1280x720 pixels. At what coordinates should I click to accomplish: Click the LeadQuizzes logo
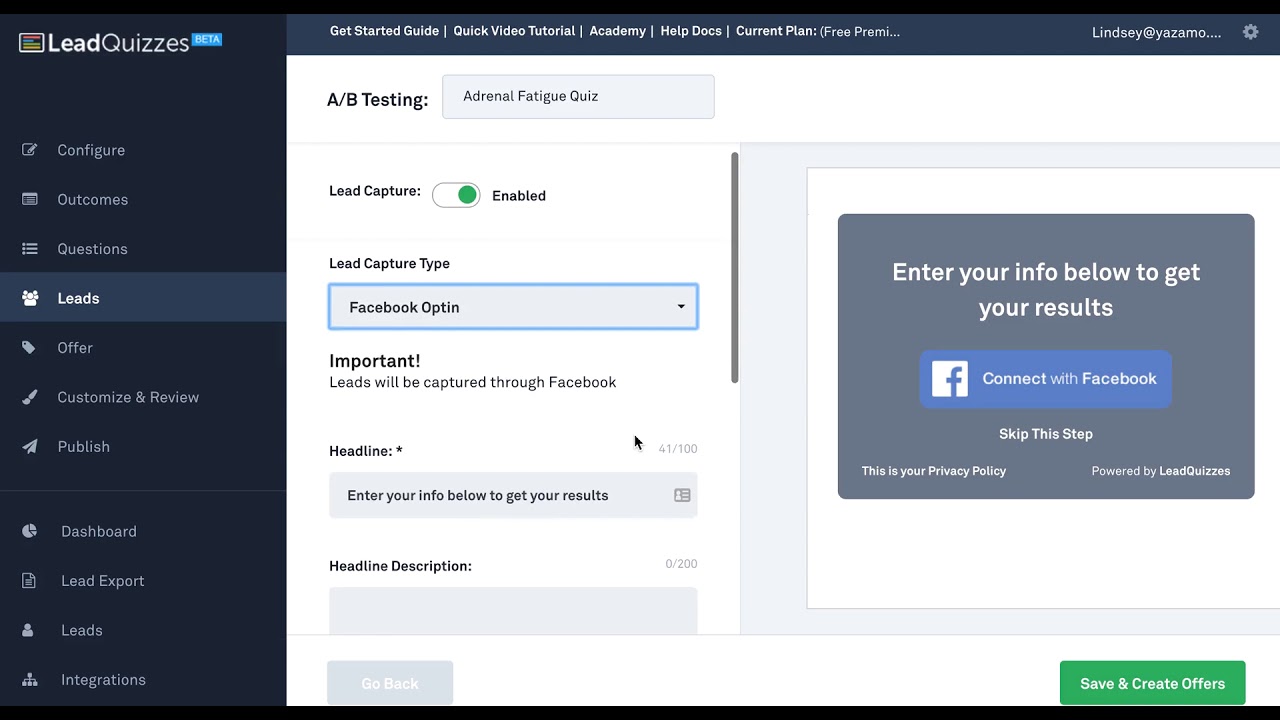pos(120,42)
